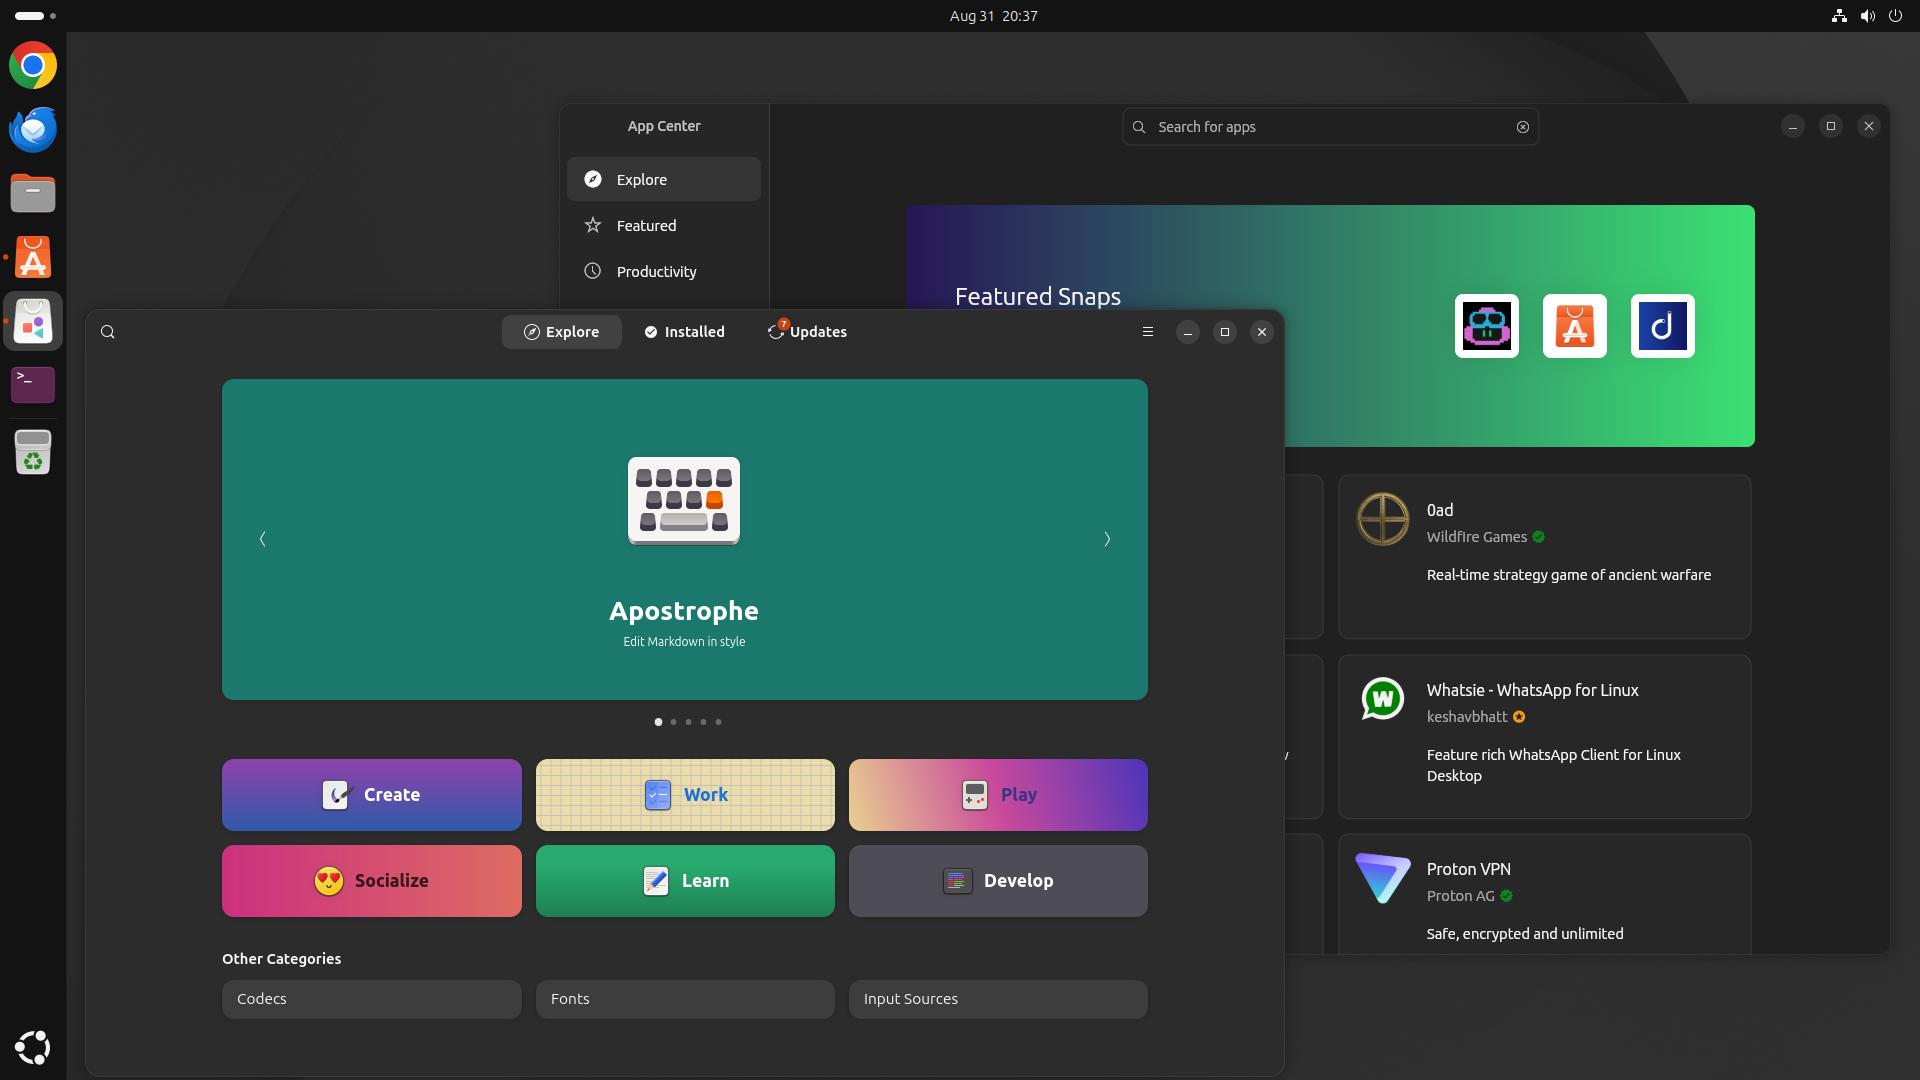The height and width of the screenshot is (1080, 1920).
Task: Click Proton AG verified badge
Action: pyautogui.click(x=1507, y=896)
